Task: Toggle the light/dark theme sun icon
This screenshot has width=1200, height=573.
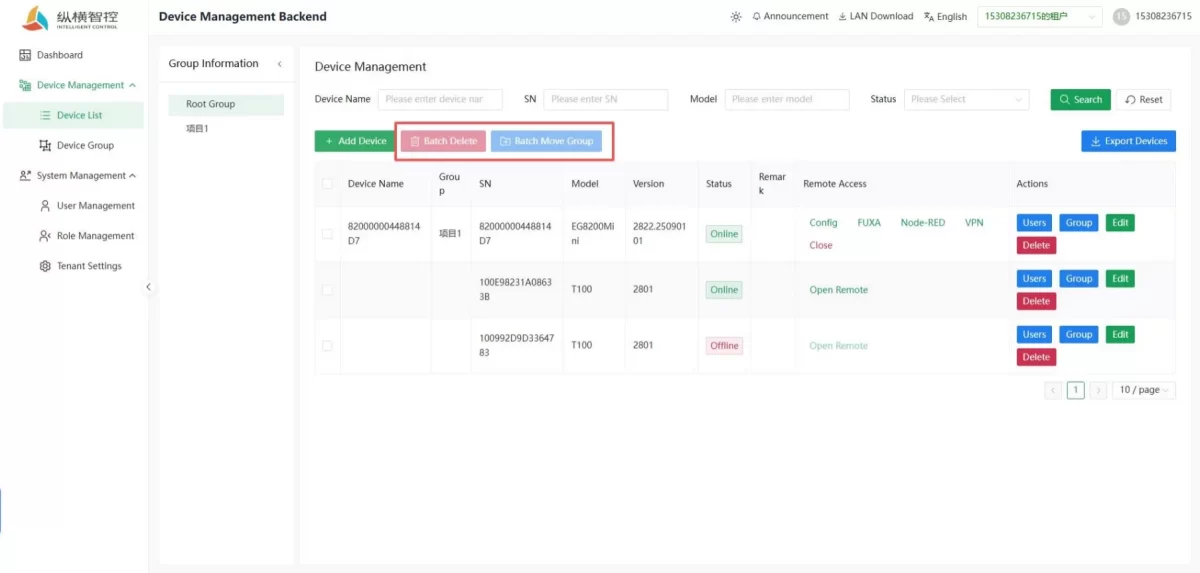Action: 736,17
